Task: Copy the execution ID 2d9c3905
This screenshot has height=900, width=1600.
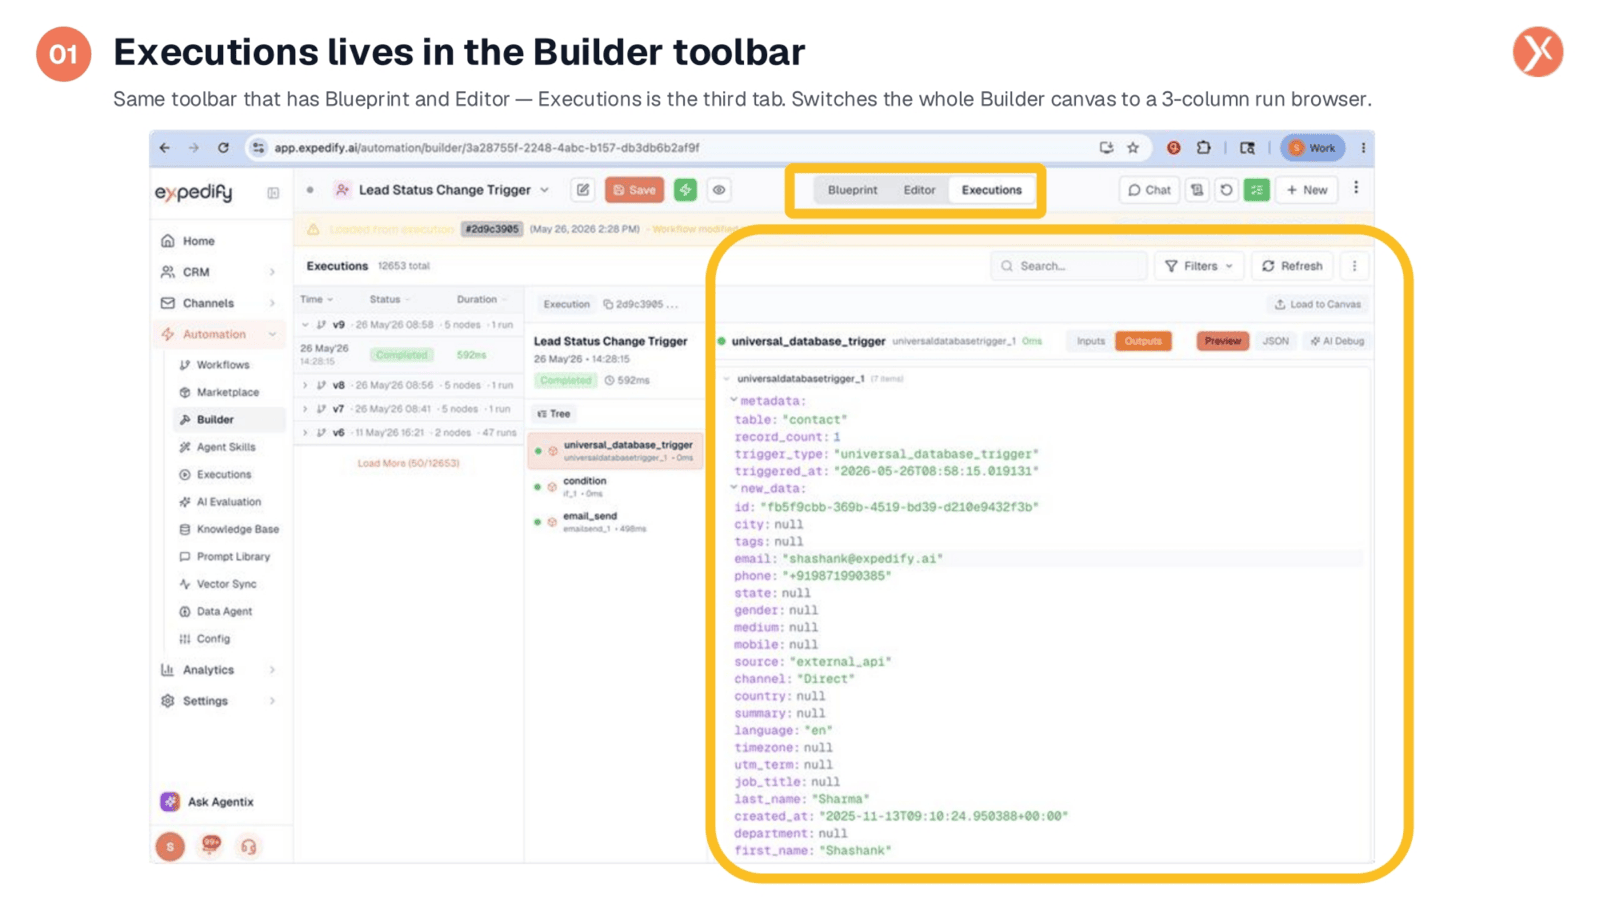Action: (x=608, y=304)
